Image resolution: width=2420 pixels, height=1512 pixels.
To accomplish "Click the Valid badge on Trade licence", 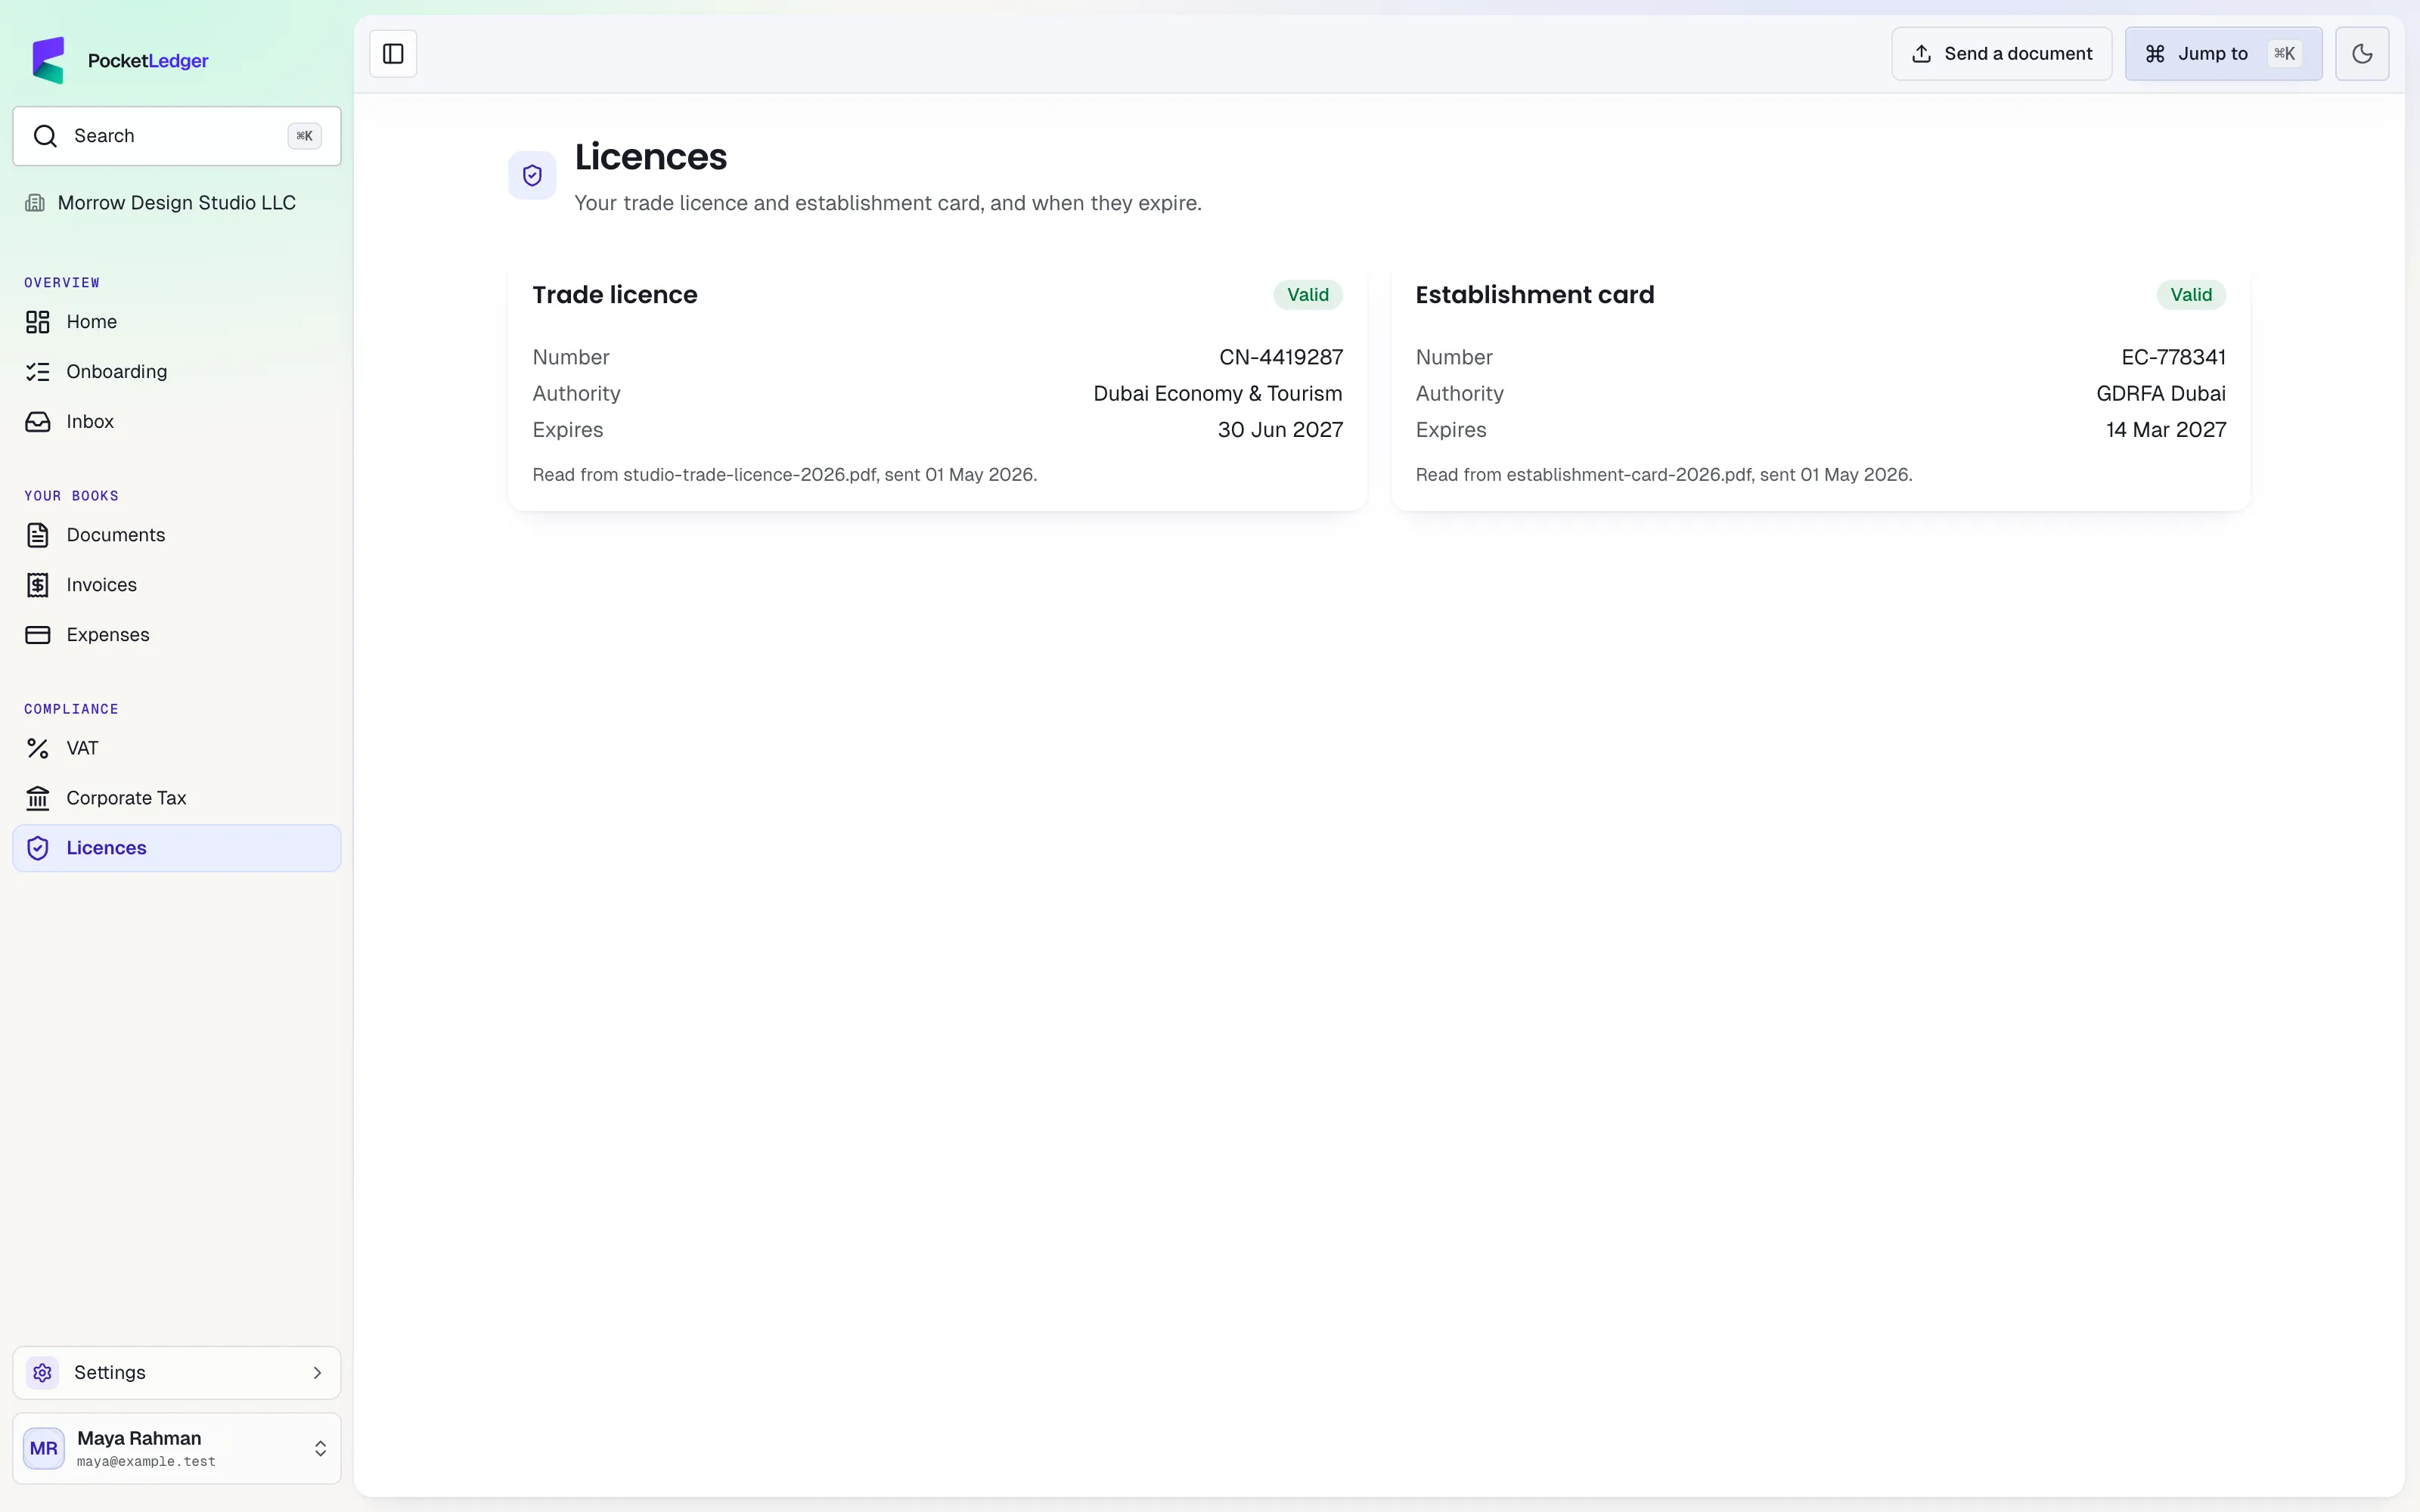I will pos(1308,295).
